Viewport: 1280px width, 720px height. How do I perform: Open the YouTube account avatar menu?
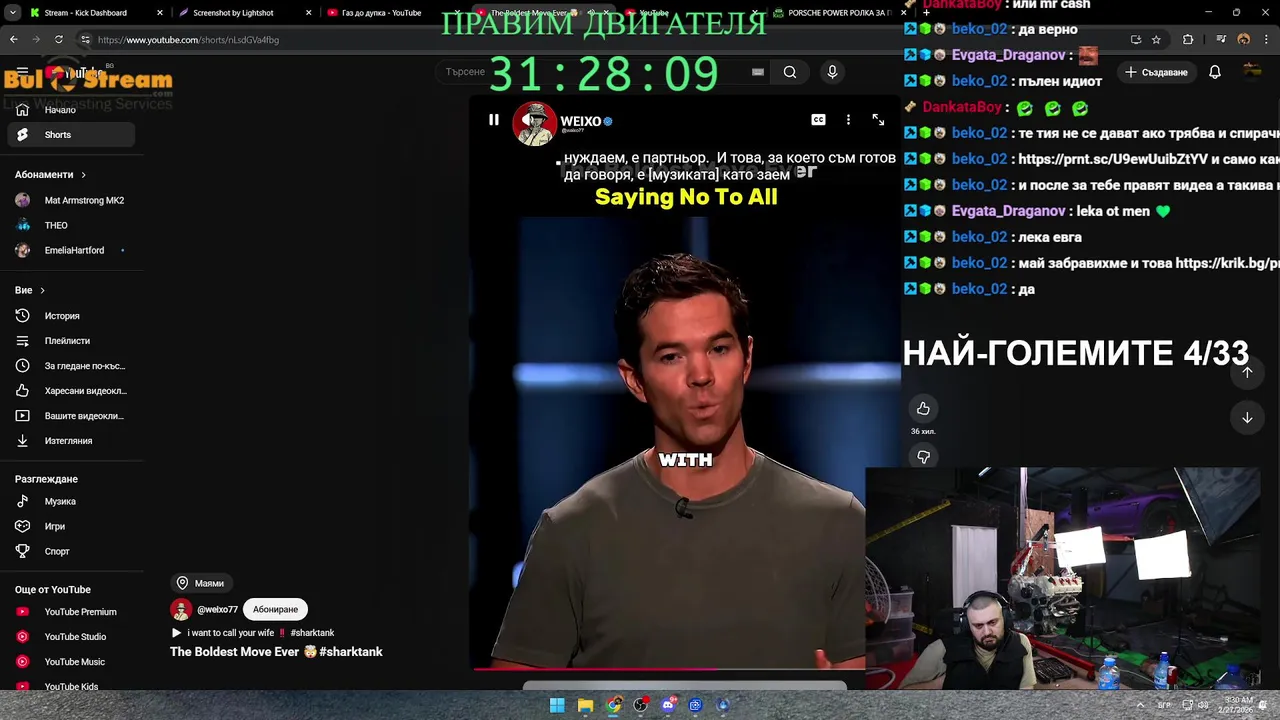pos(1252,72)
